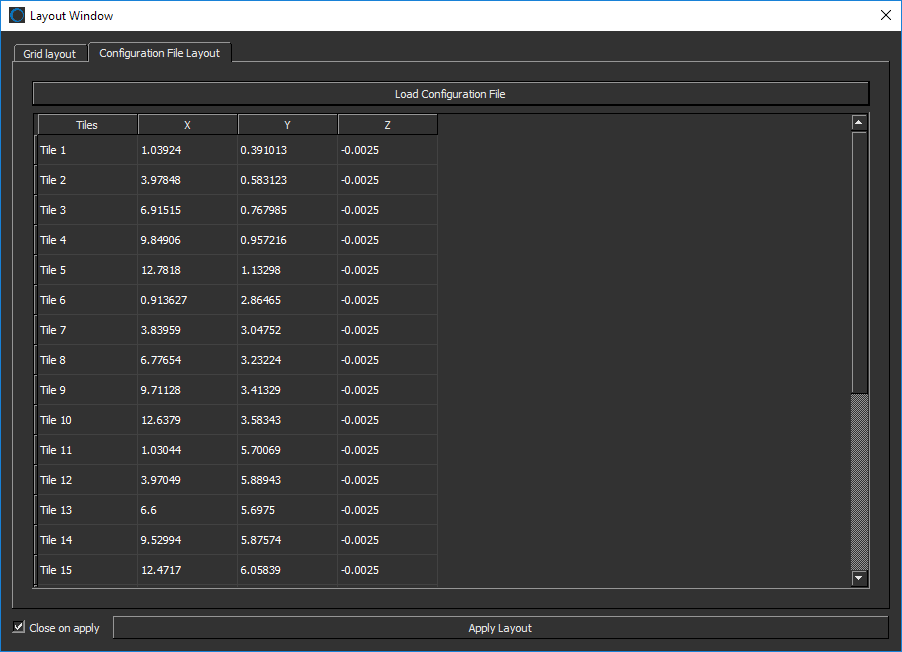Screen dimensions: 902x652
Task: Toggle the Close on apply checkbox
Action: [19, 627]
